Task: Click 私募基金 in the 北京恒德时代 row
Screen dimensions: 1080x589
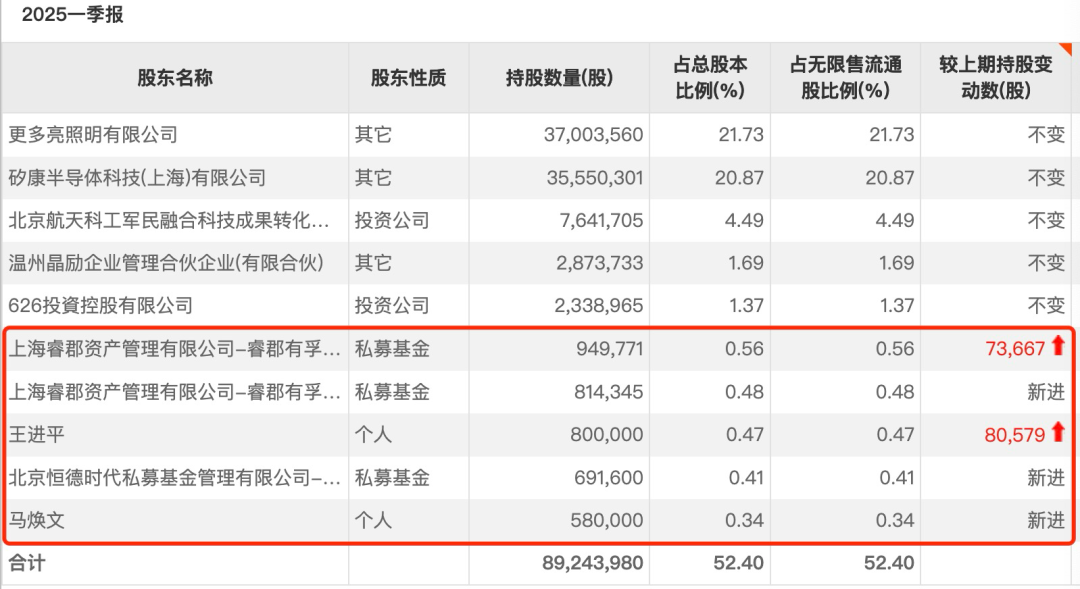Action: point(392,477)
